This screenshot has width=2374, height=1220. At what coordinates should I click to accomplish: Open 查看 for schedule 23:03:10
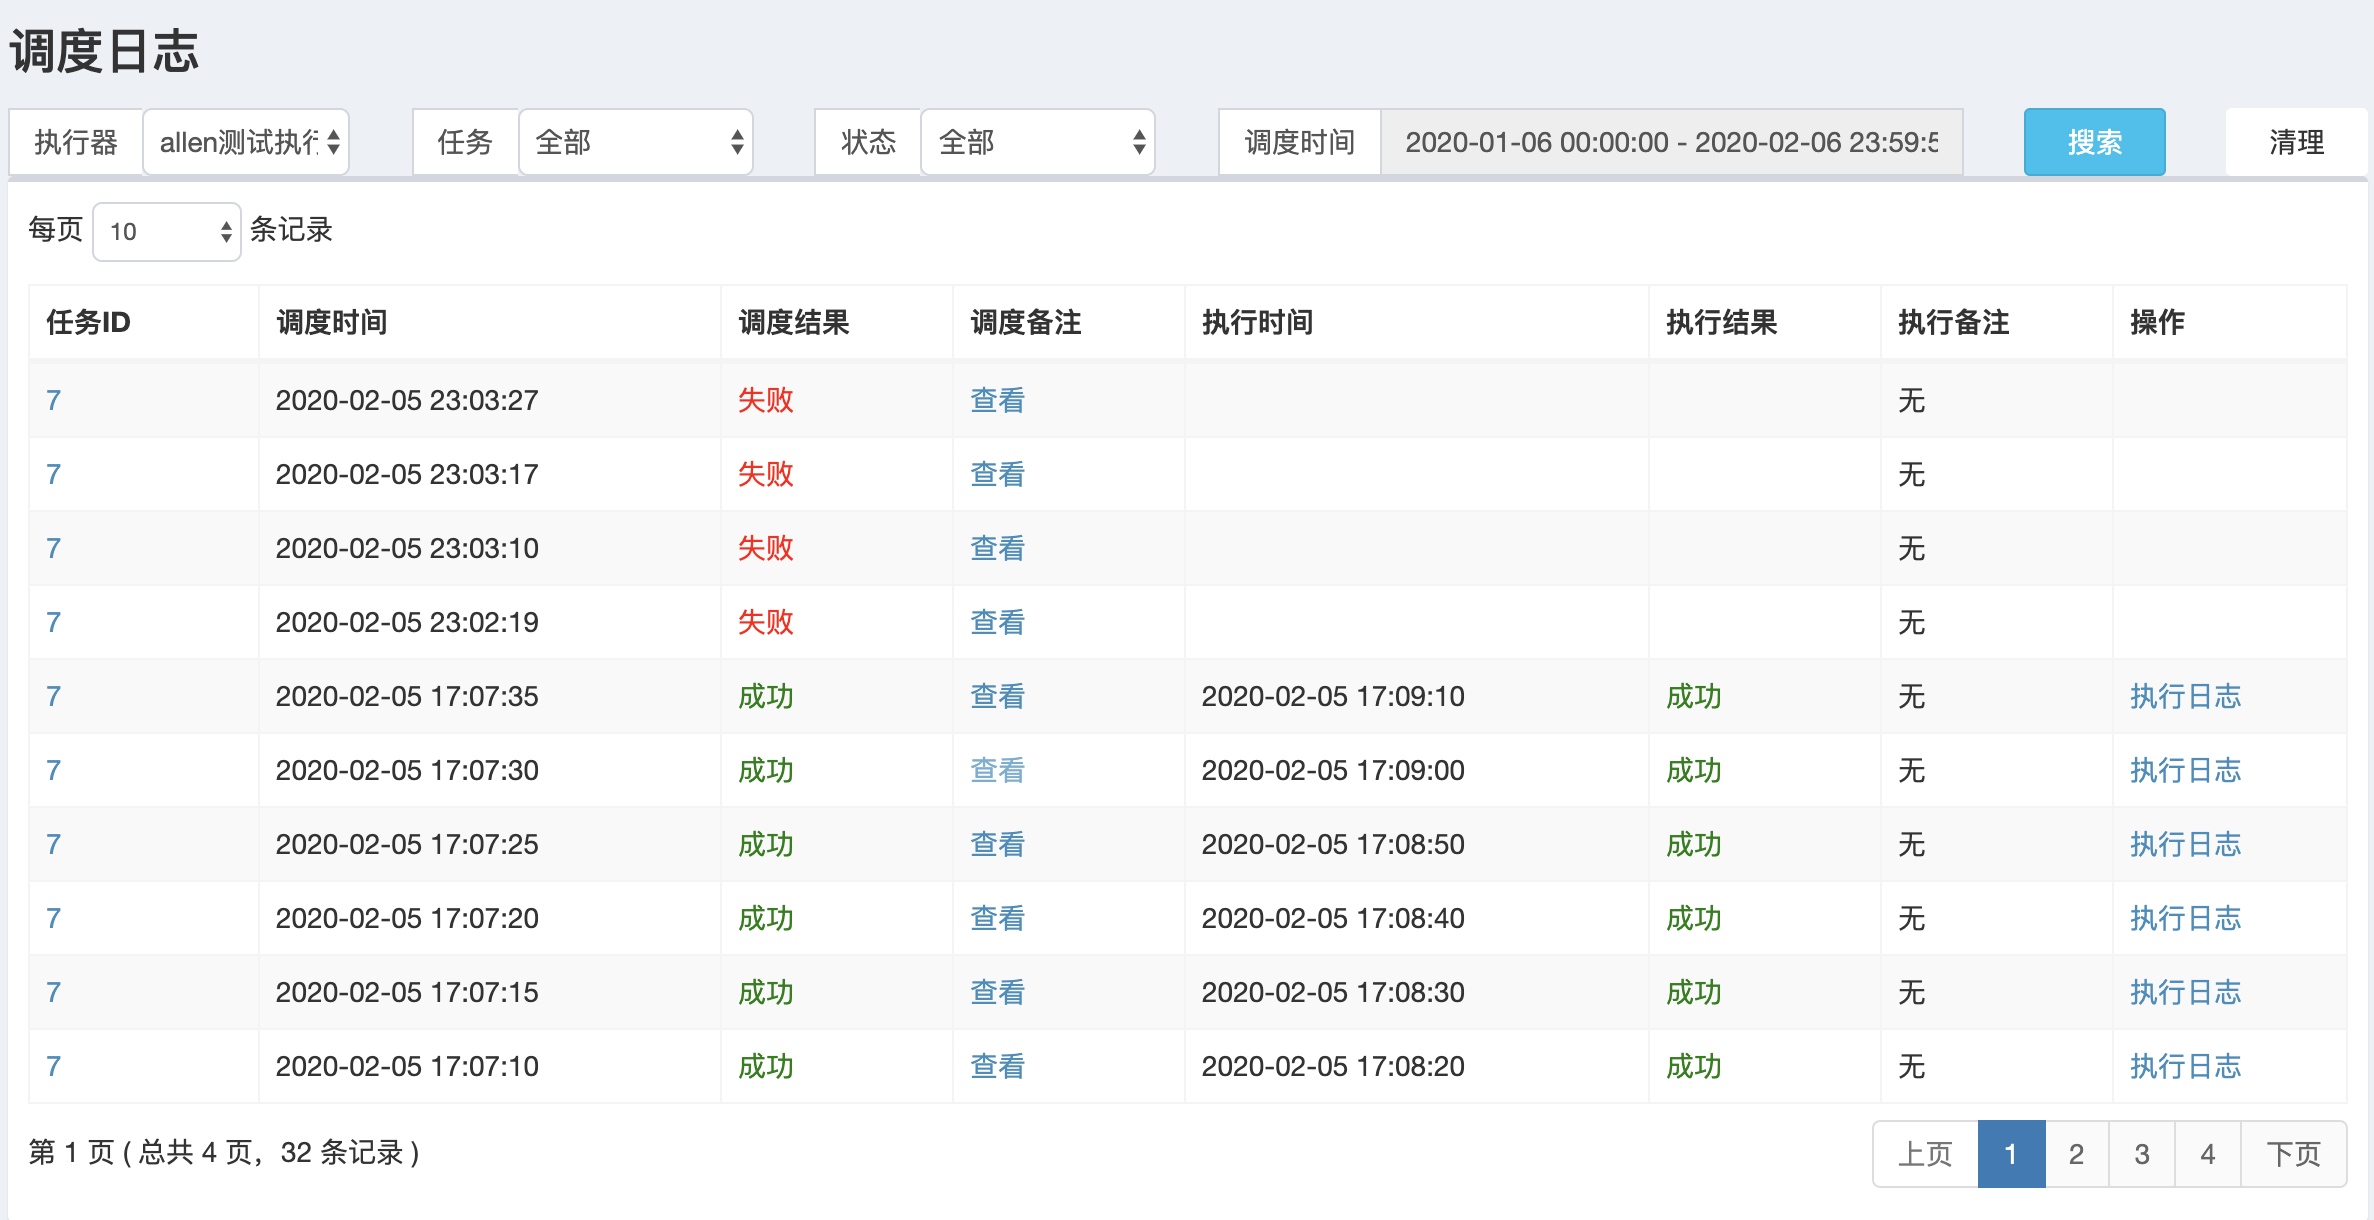(x=997, y=548)
